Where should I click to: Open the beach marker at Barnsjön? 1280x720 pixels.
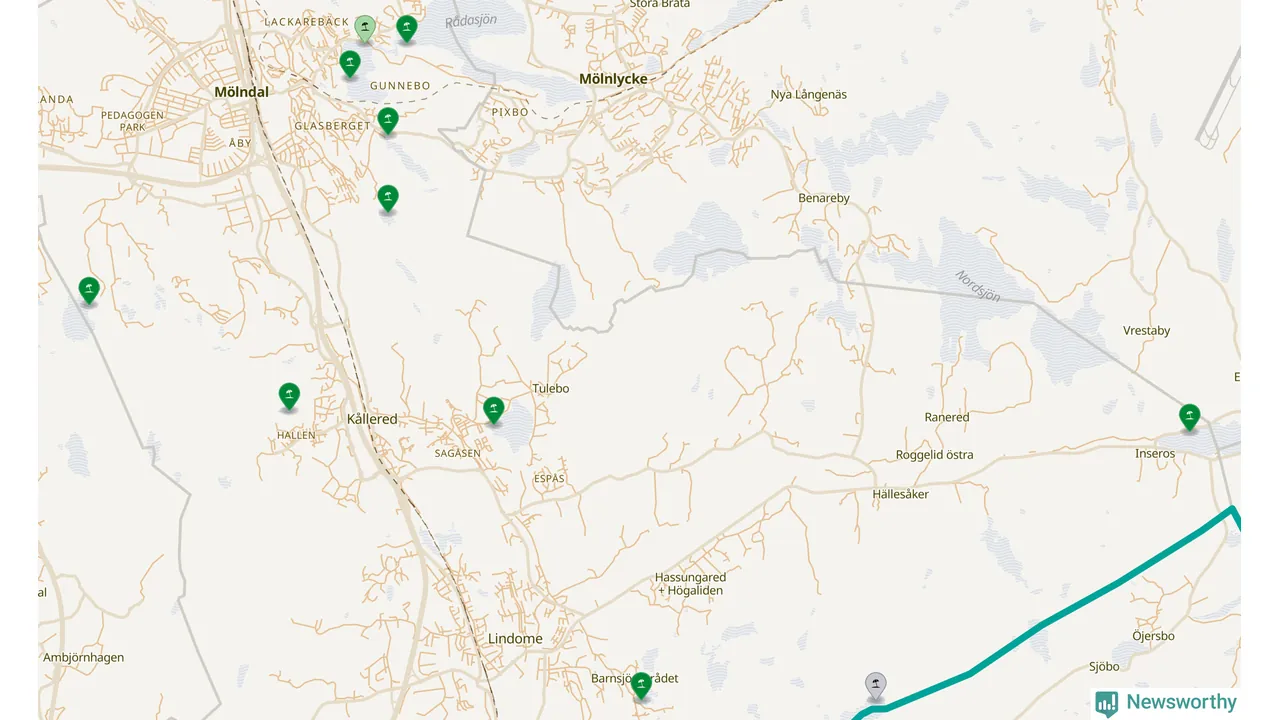[x=642, y=685]
